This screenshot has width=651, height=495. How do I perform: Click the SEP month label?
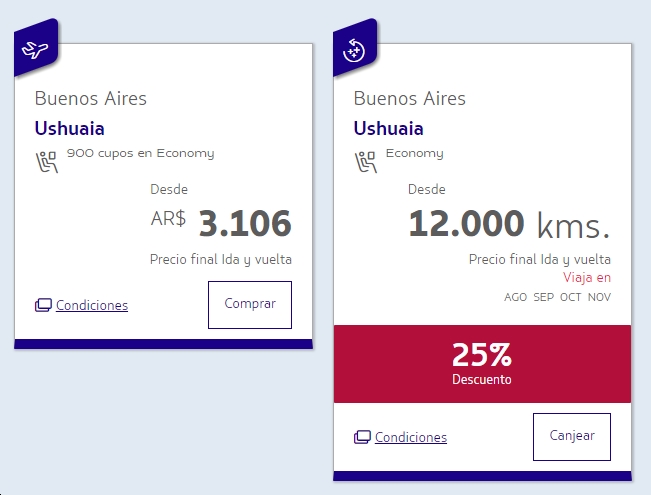544,297
